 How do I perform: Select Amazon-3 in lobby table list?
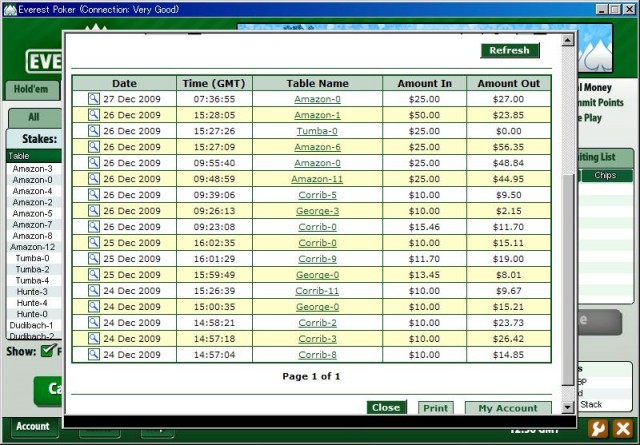33,169
